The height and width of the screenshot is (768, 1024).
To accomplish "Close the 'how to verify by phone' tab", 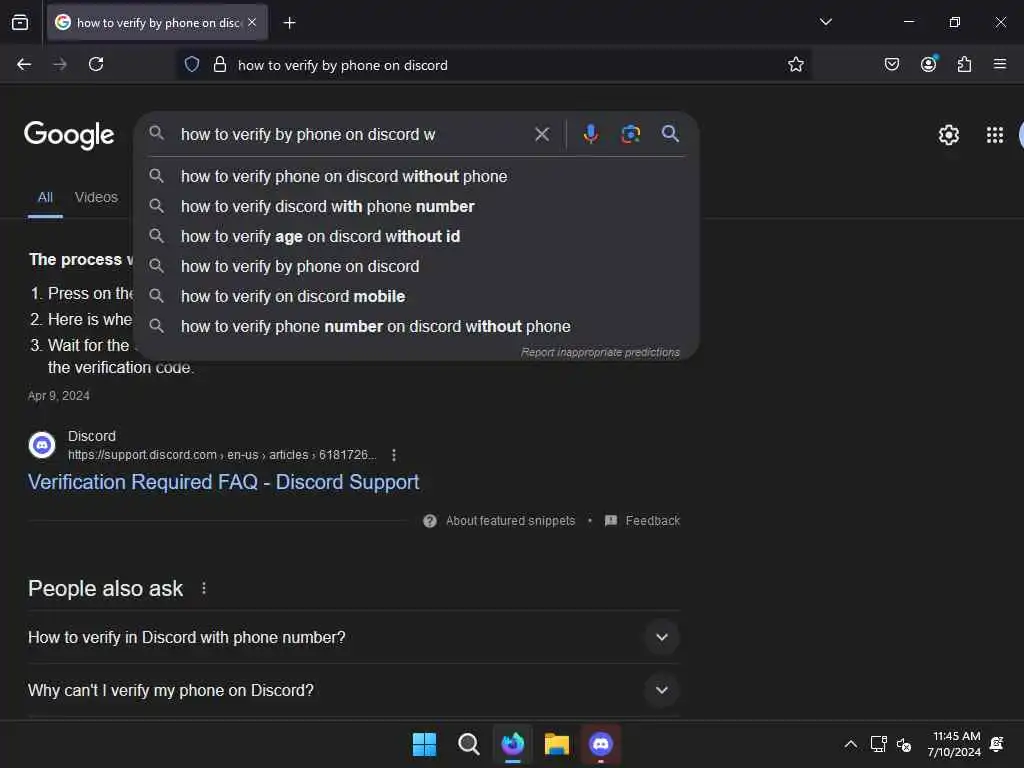I will pyautogui.click(x=252, y=22).
